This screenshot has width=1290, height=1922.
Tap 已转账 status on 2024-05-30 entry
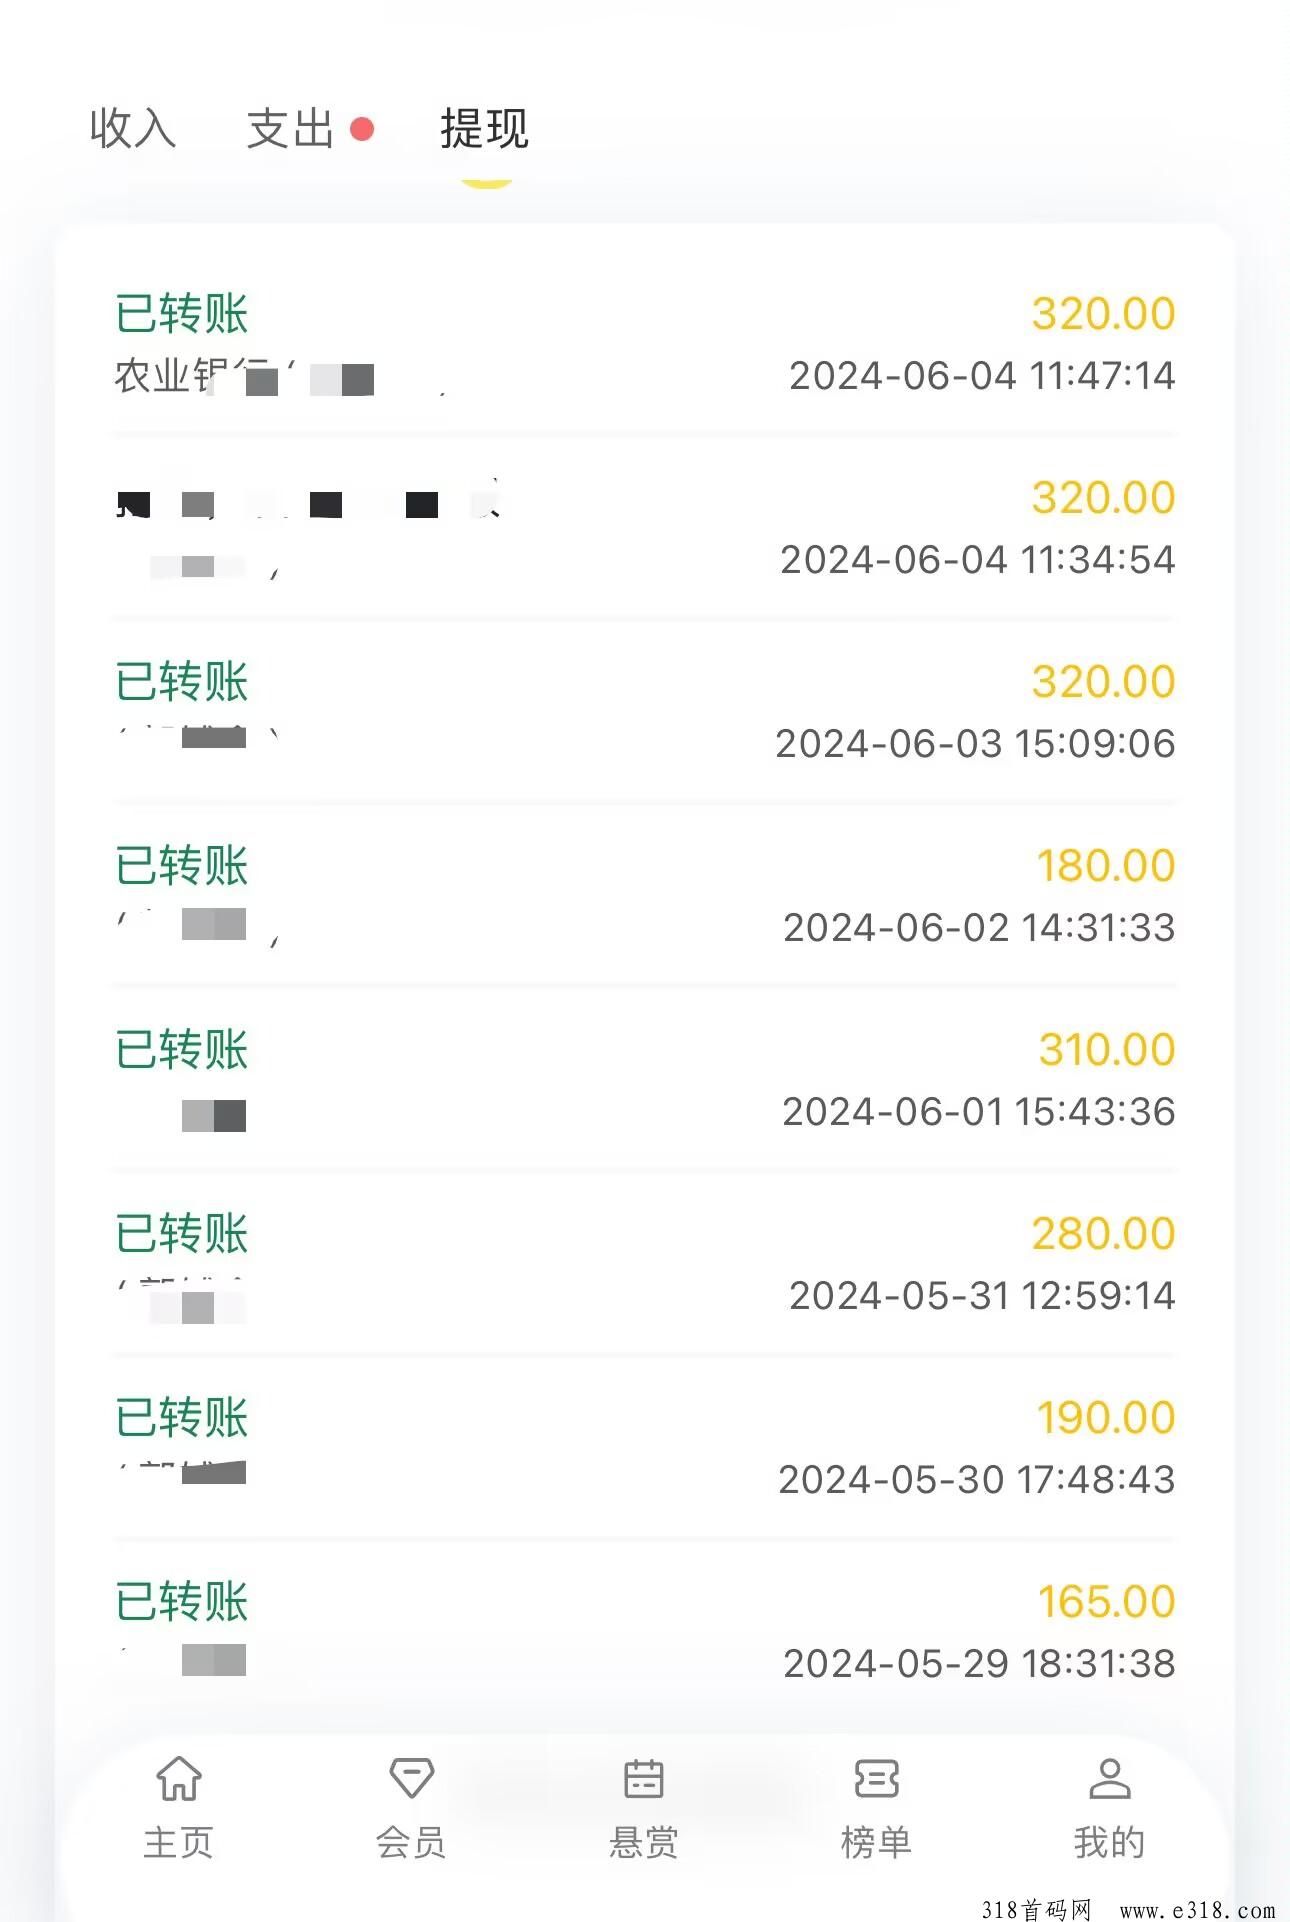pyautogui.click(x=182, y=1418)
